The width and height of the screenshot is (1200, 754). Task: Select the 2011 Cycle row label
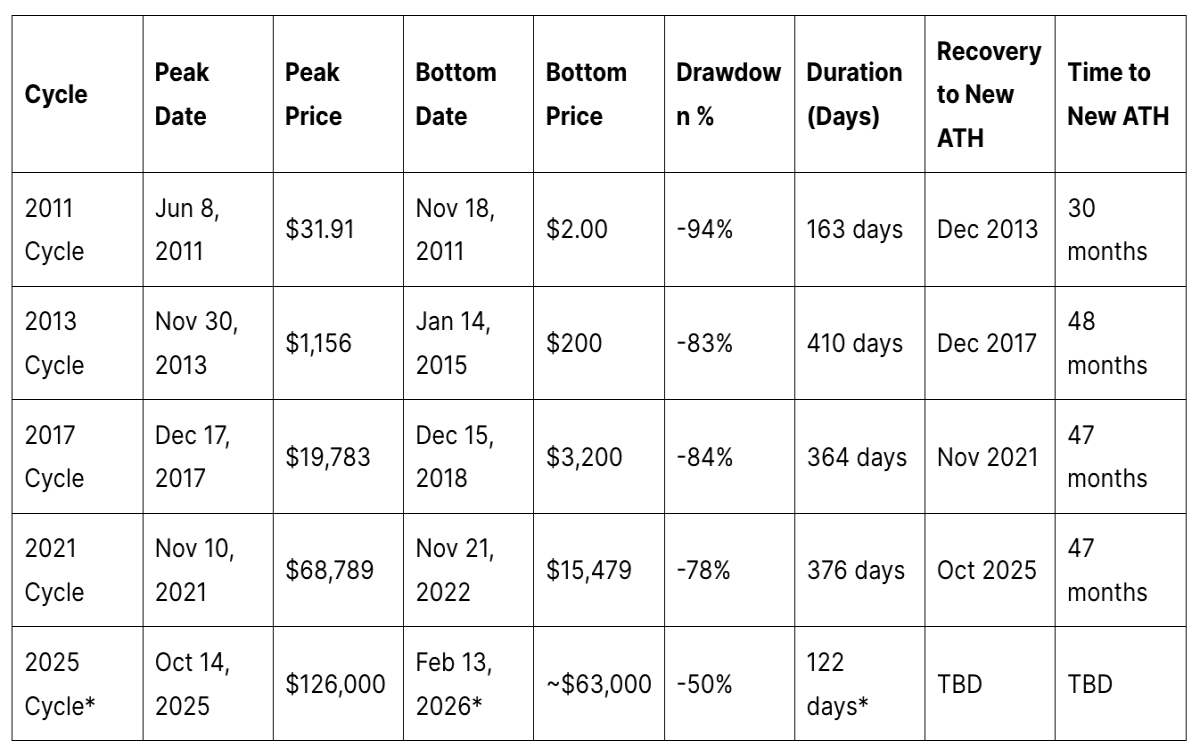click(54, 229)
